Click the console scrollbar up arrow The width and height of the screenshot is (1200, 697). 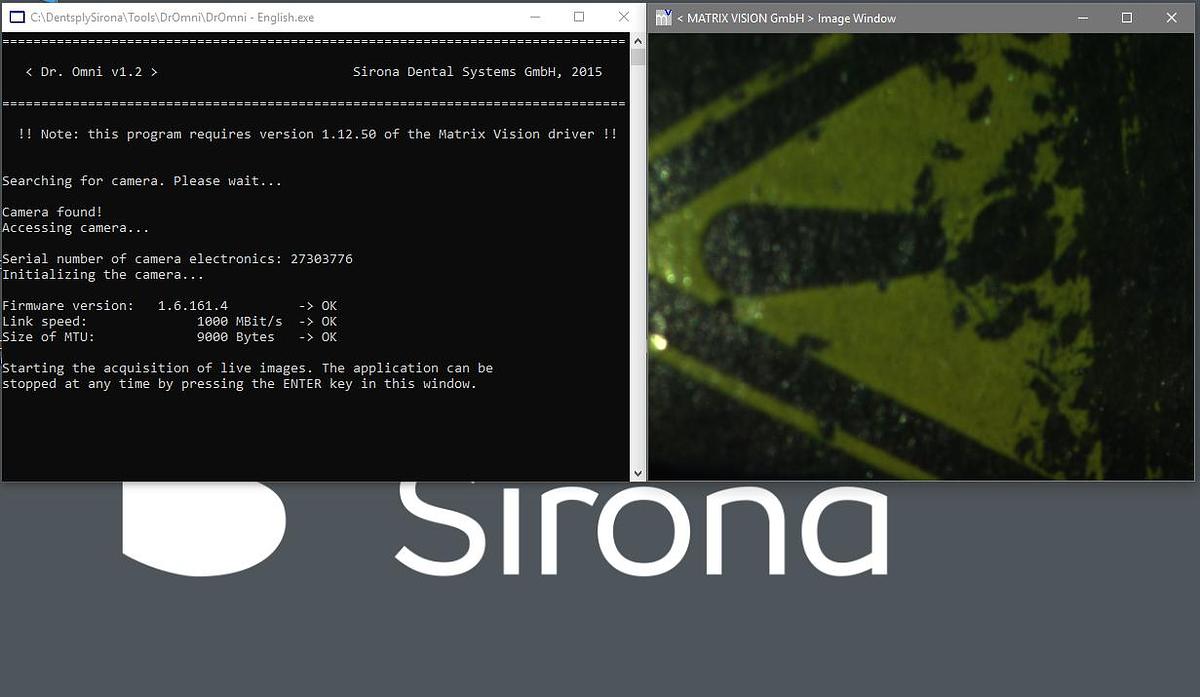pyautogui.click(x=638, y=41)
